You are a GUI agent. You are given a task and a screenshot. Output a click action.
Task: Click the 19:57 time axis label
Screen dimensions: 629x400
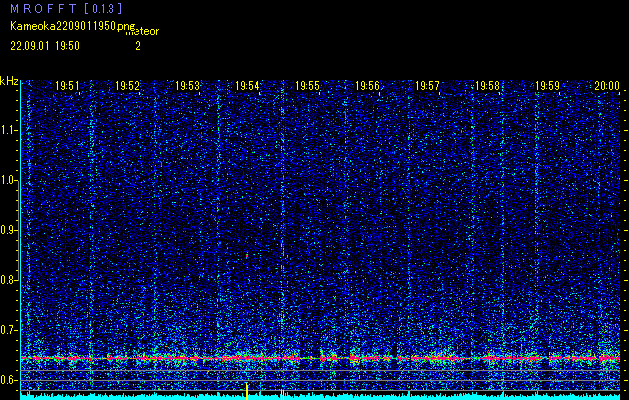tap(427, 85)
